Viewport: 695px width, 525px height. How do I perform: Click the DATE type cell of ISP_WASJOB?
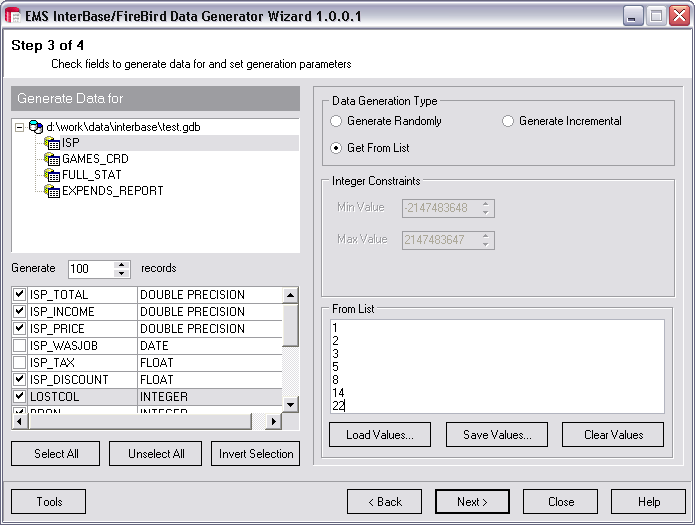[x=210, y=345]
